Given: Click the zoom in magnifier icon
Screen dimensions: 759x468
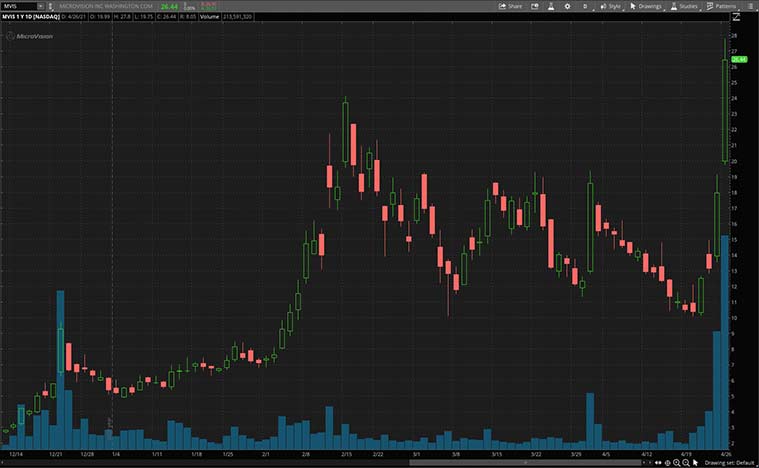Looking at the screenshot, I should click(676, 463).
